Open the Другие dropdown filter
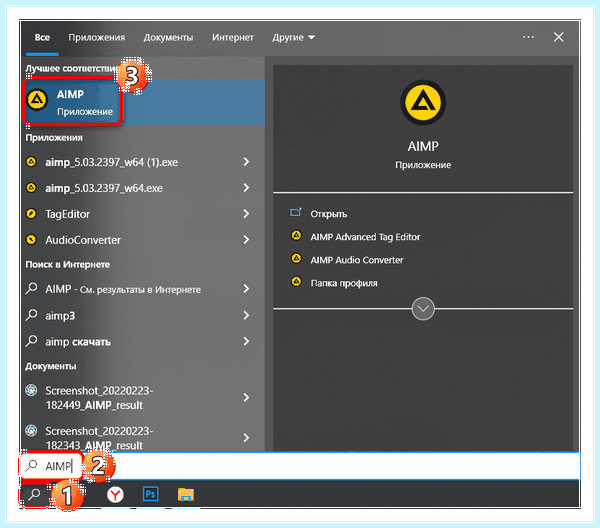 pyautogui.click(x=293, y=37)
